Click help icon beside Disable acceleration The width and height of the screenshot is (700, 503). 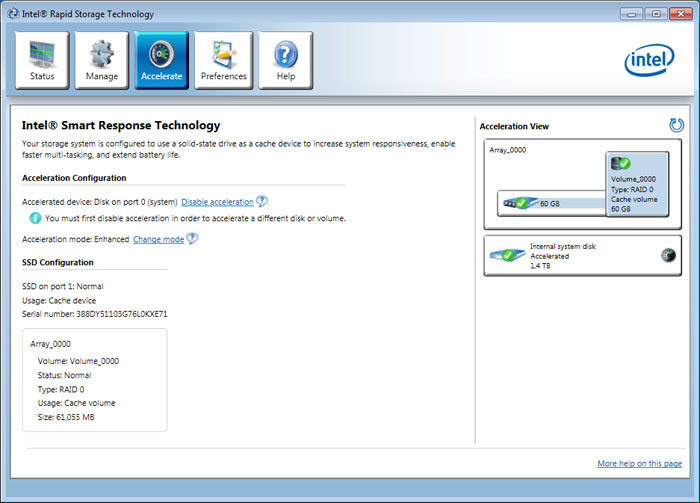coord(262,201)
